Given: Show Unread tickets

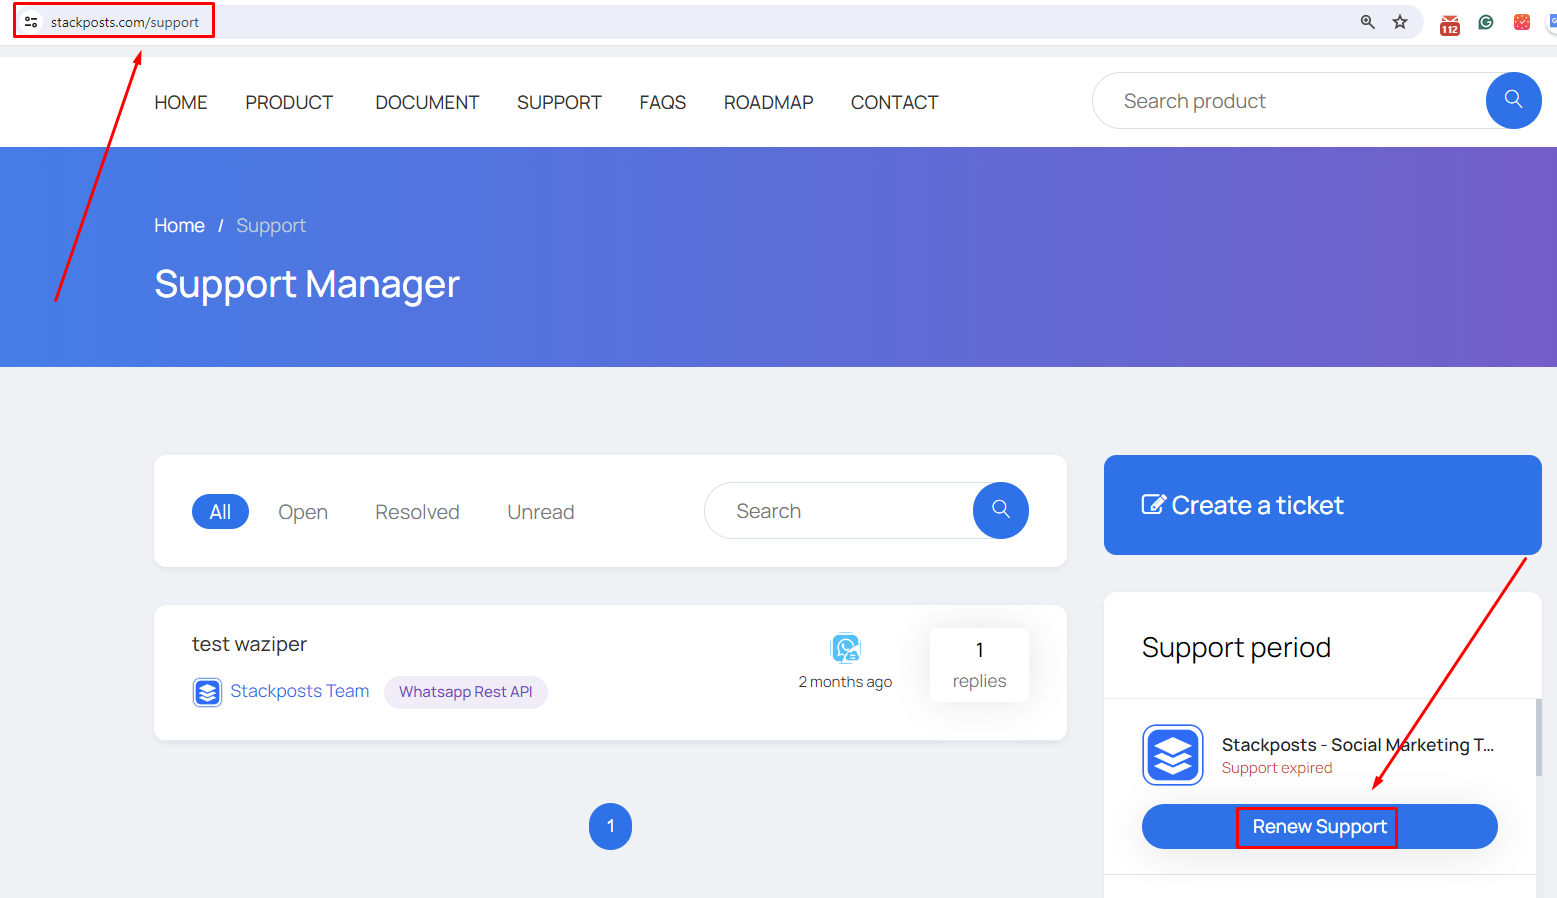Looking at the screenshot, I should pyautogui.click(x=540, y=512).
